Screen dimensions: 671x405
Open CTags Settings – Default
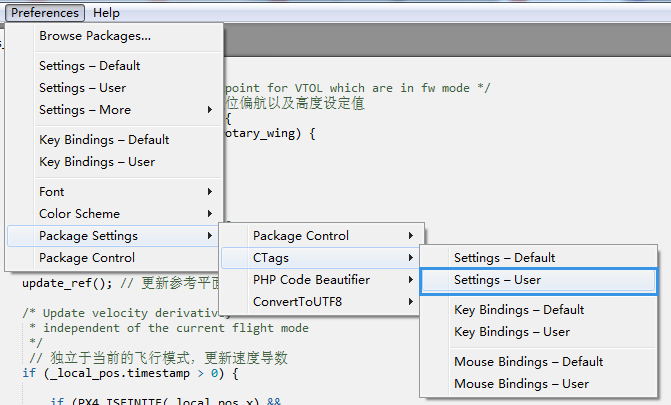point(504,258)
